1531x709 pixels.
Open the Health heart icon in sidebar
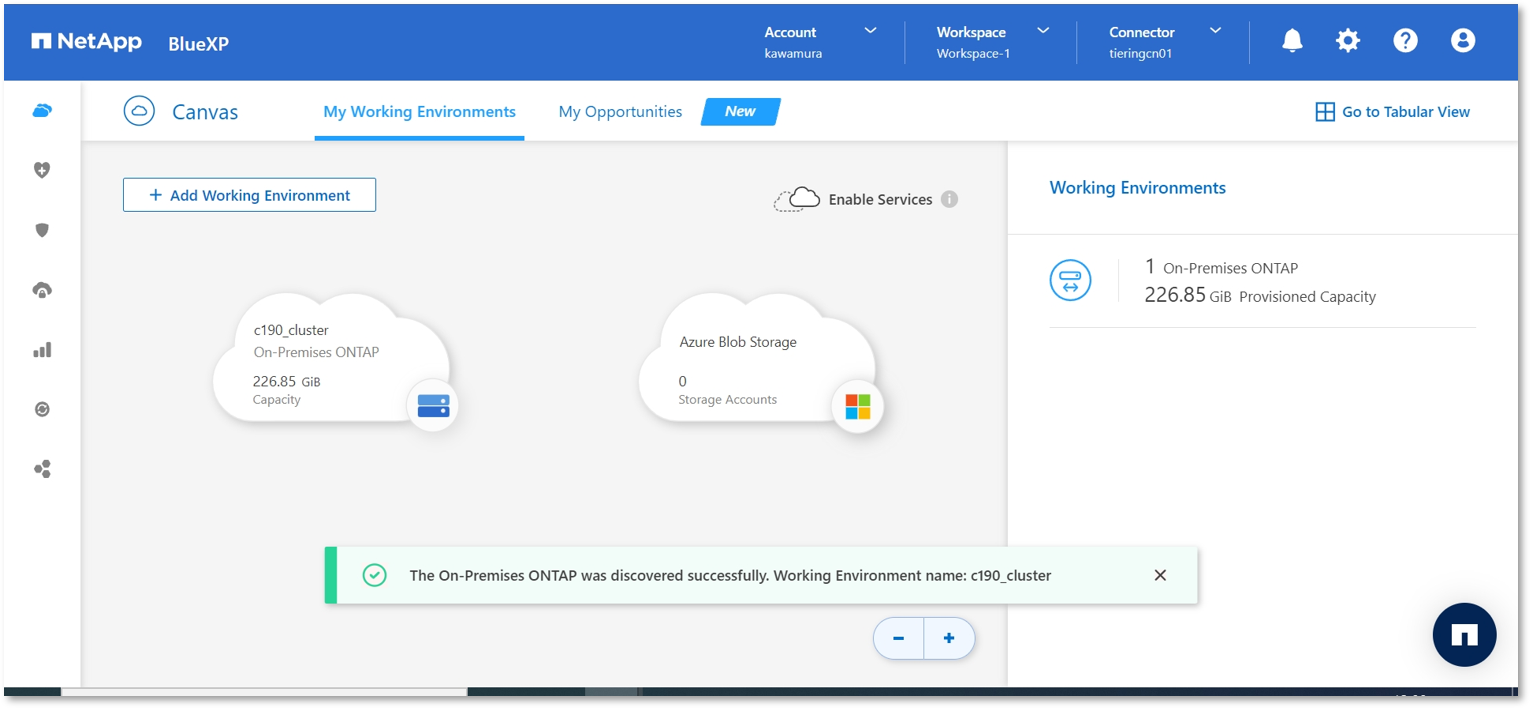(x=42, y=170)
